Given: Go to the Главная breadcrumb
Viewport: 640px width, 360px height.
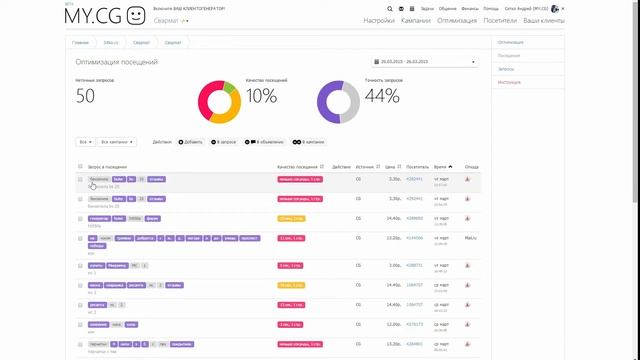Looking at the screenshot, I should point(80,42).
